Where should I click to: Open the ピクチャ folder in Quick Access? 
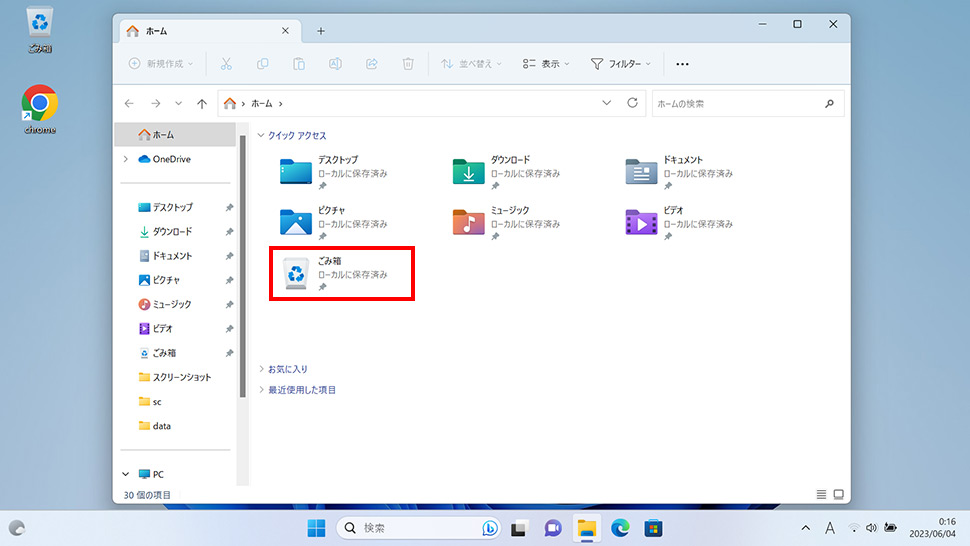pyautogui.click(x=334, y=223)
